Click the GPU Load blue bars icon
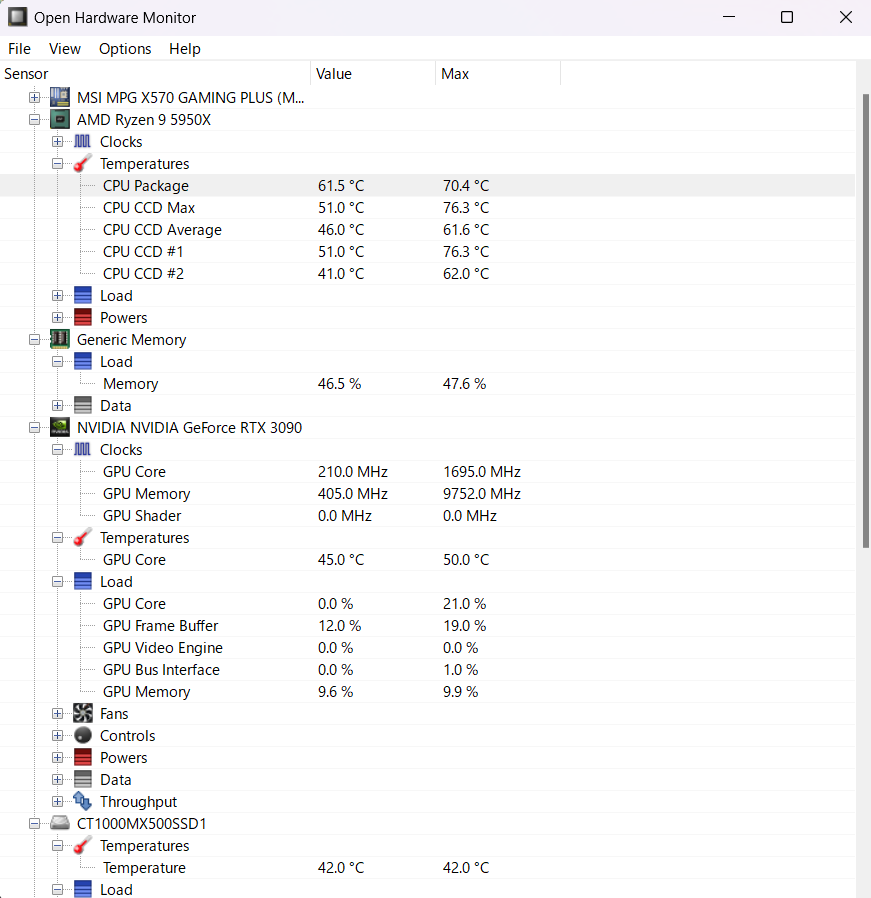 coord(82,581)
